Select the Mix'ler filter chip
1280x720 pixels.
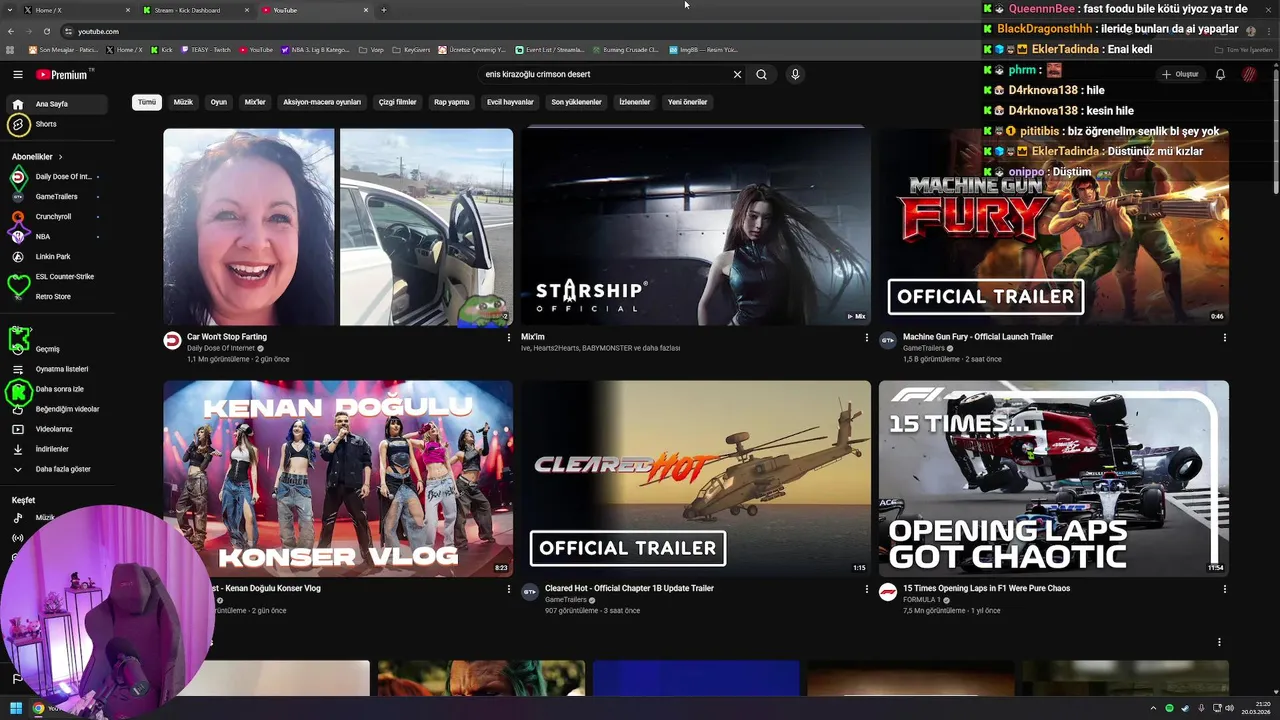click(255, 102)
